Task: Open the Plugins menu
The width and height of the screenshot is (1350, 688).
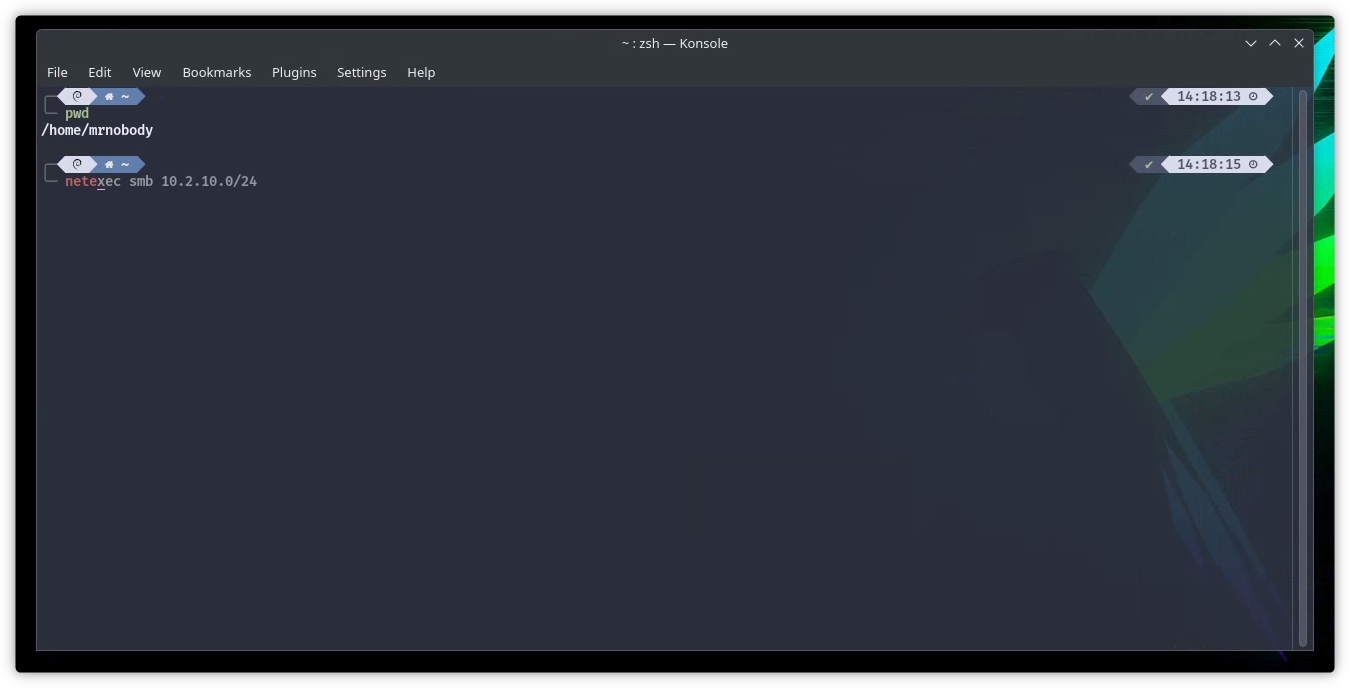Action: click(294, 72)
